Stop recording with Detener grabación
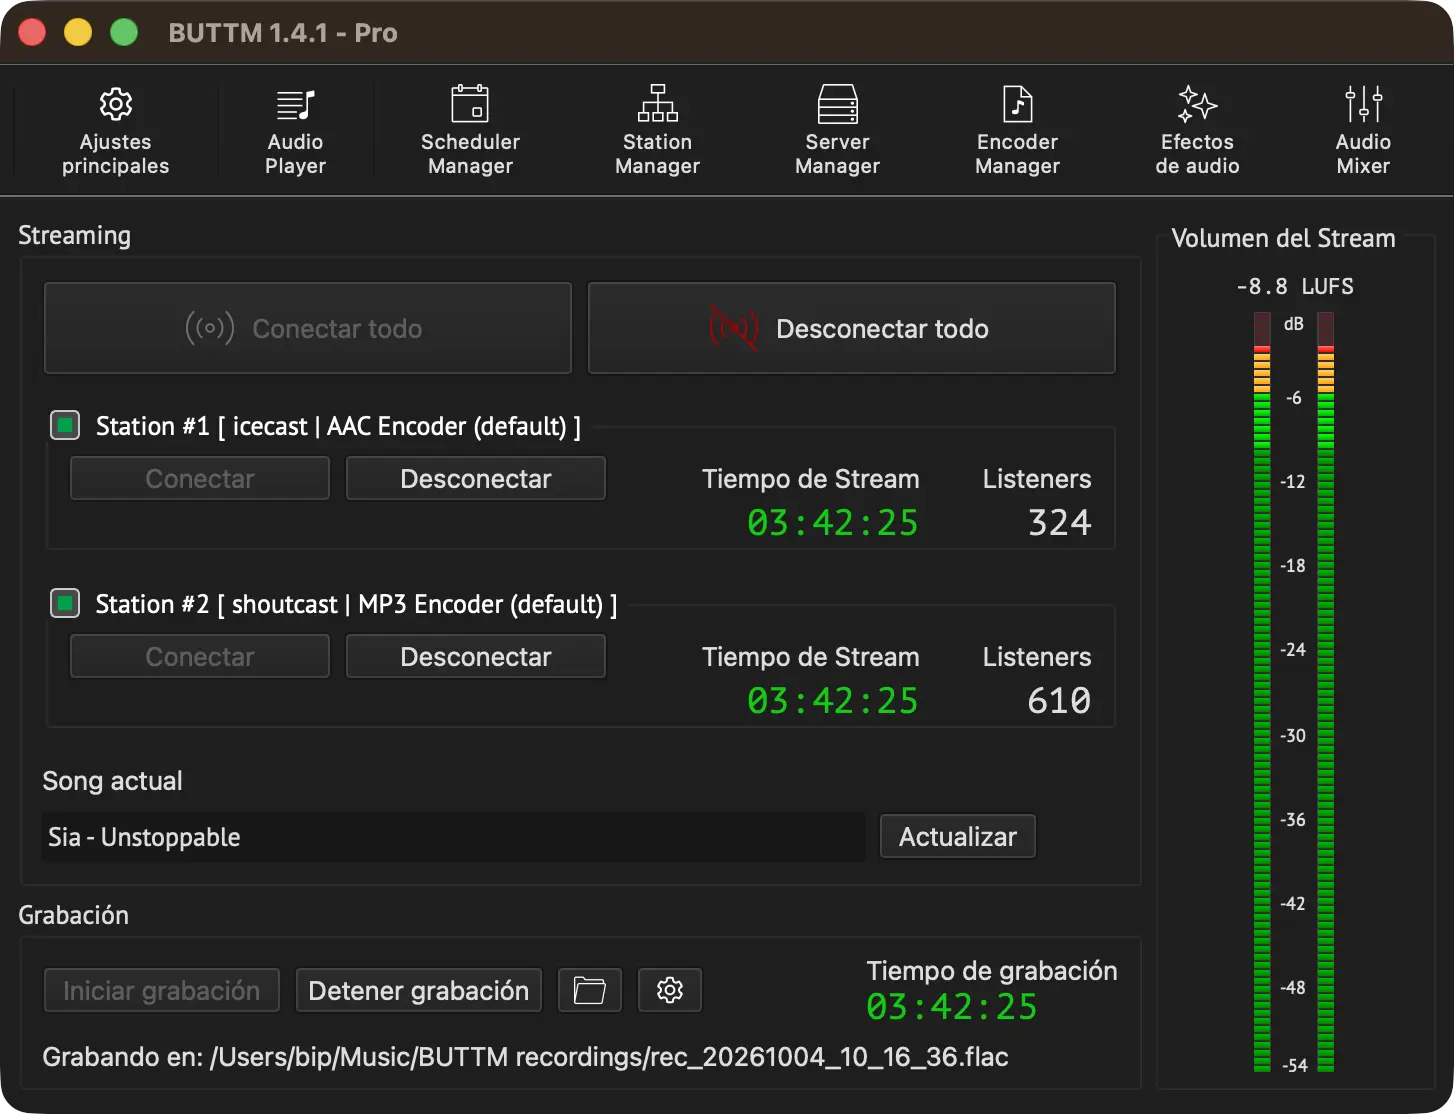This screenshot has height=1114, width=1454. tap(419, 990)
